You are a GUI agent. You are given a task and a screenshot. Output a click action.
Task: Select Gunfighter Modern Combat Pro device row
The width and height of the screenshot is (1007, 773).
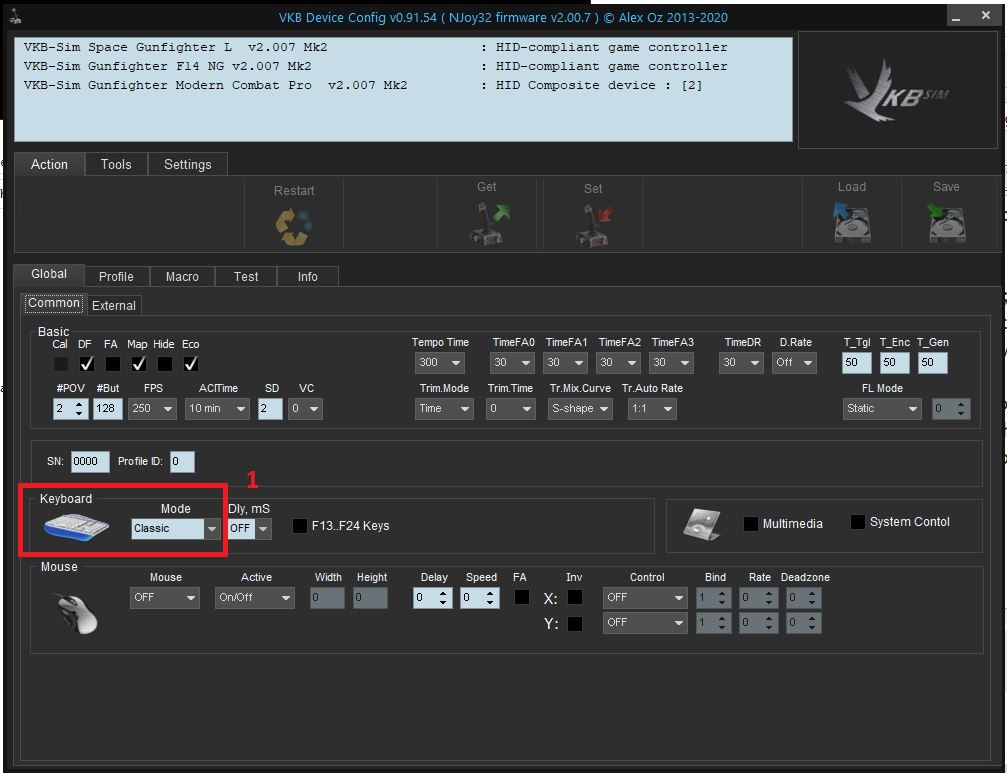click(x=403, y=85)
